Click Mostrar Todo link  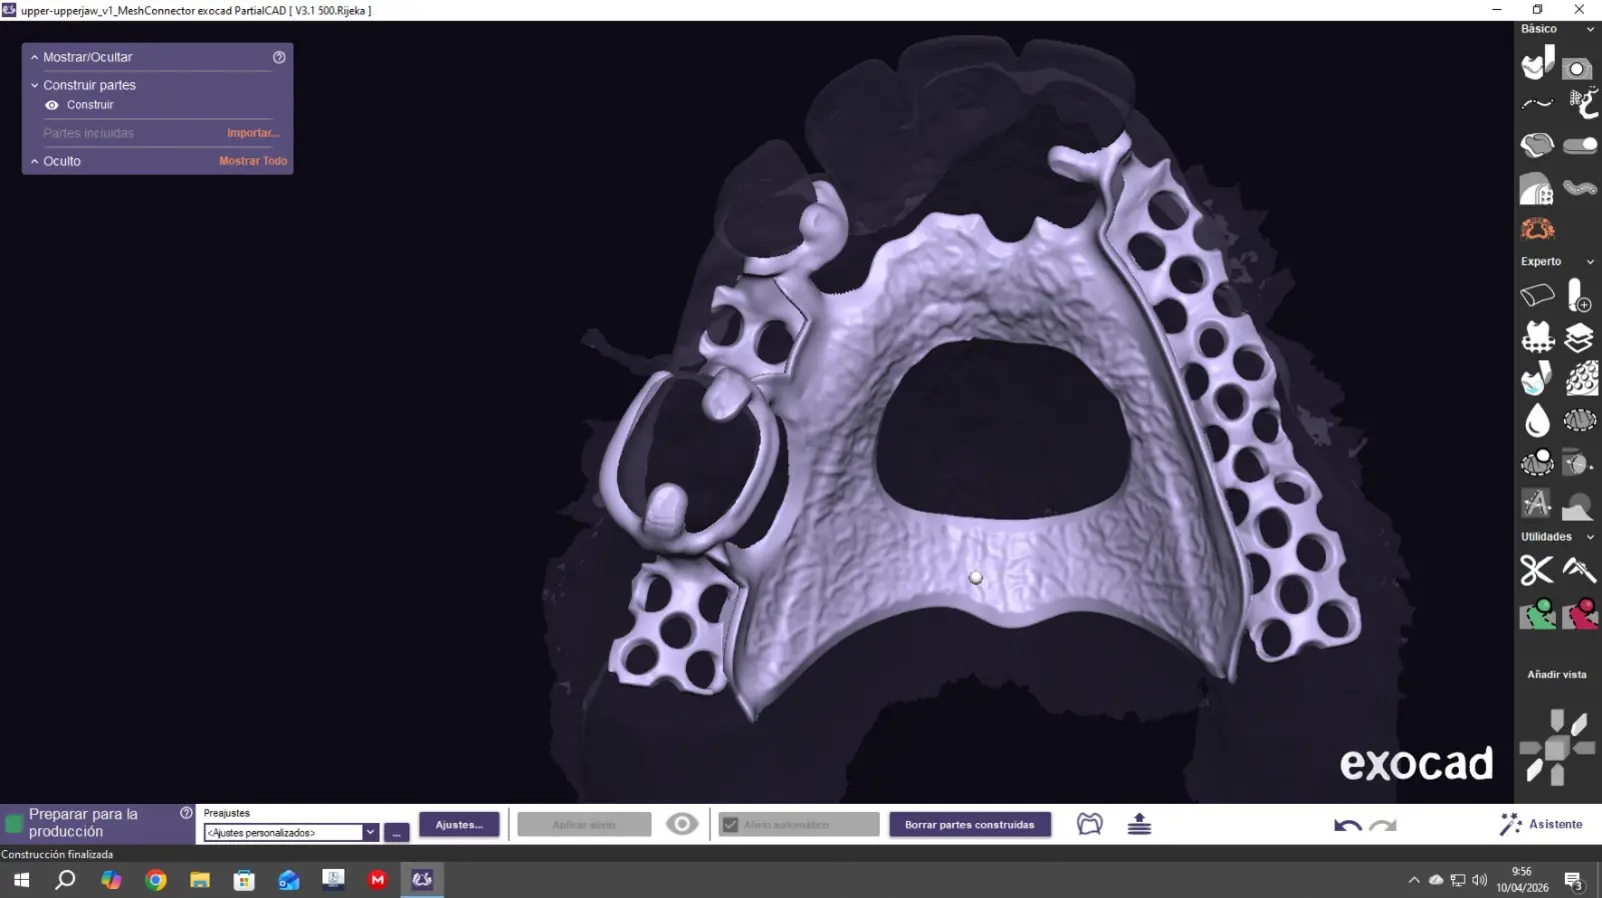click(x=253, y=161)
